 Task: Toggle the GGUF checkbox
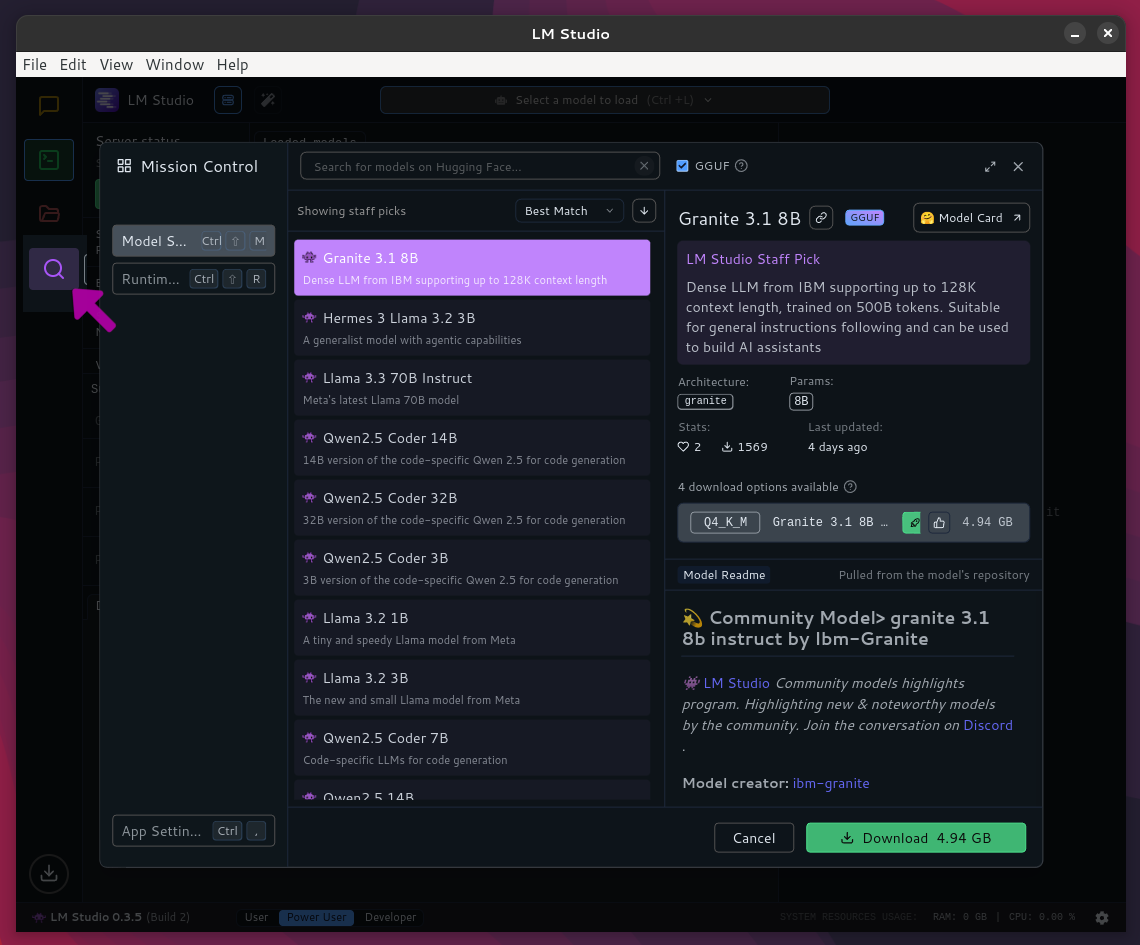point(682,166)
